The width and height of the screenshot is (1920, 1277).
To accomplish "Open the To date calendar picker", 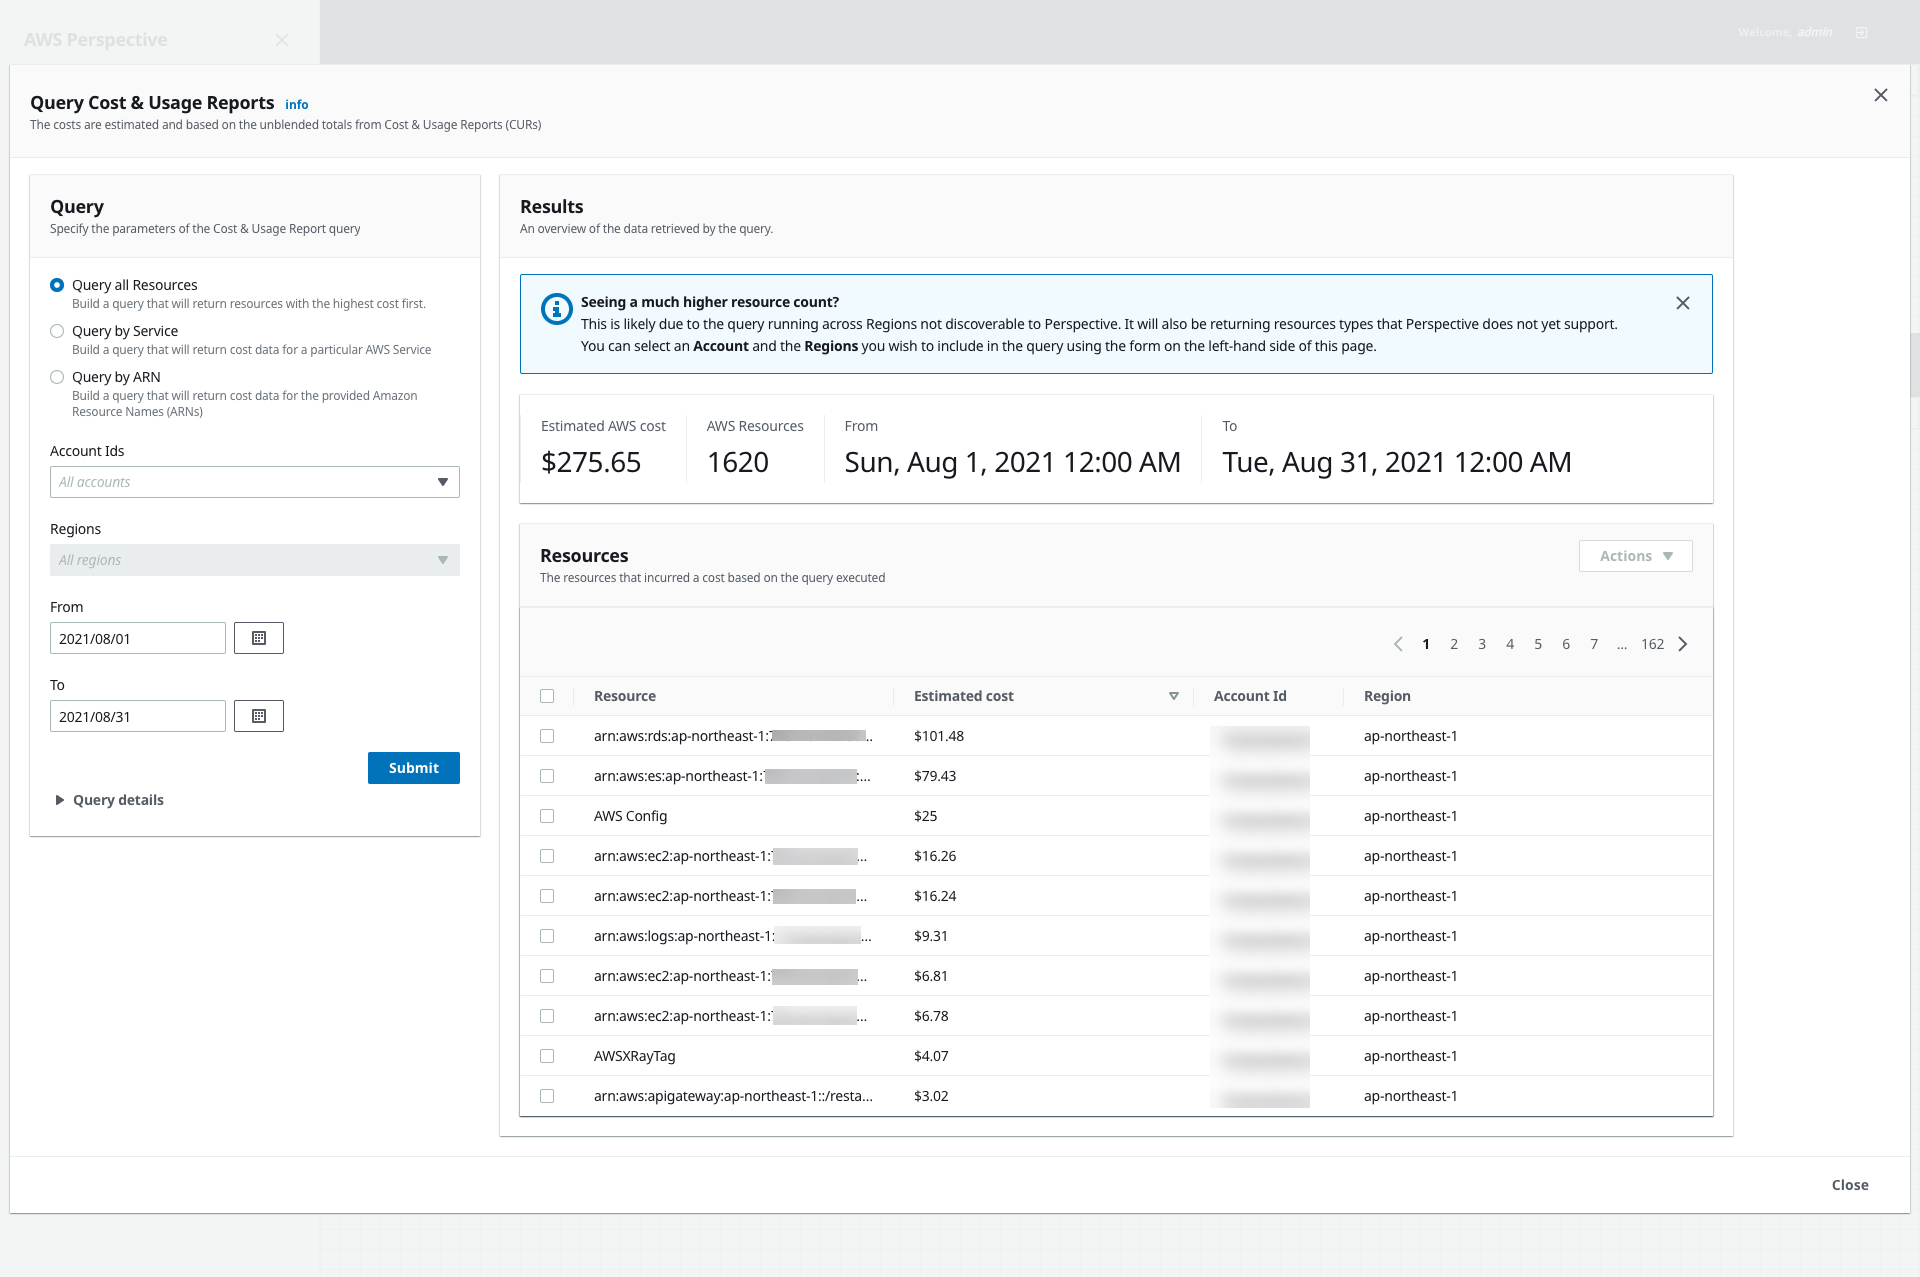I will click(259, 716).
